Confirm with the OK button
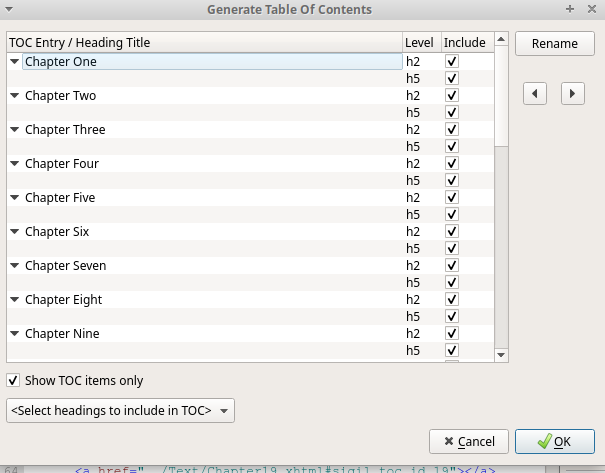This screenshot has height=473, width=605. pyautogui.click(x=554, y=441)
